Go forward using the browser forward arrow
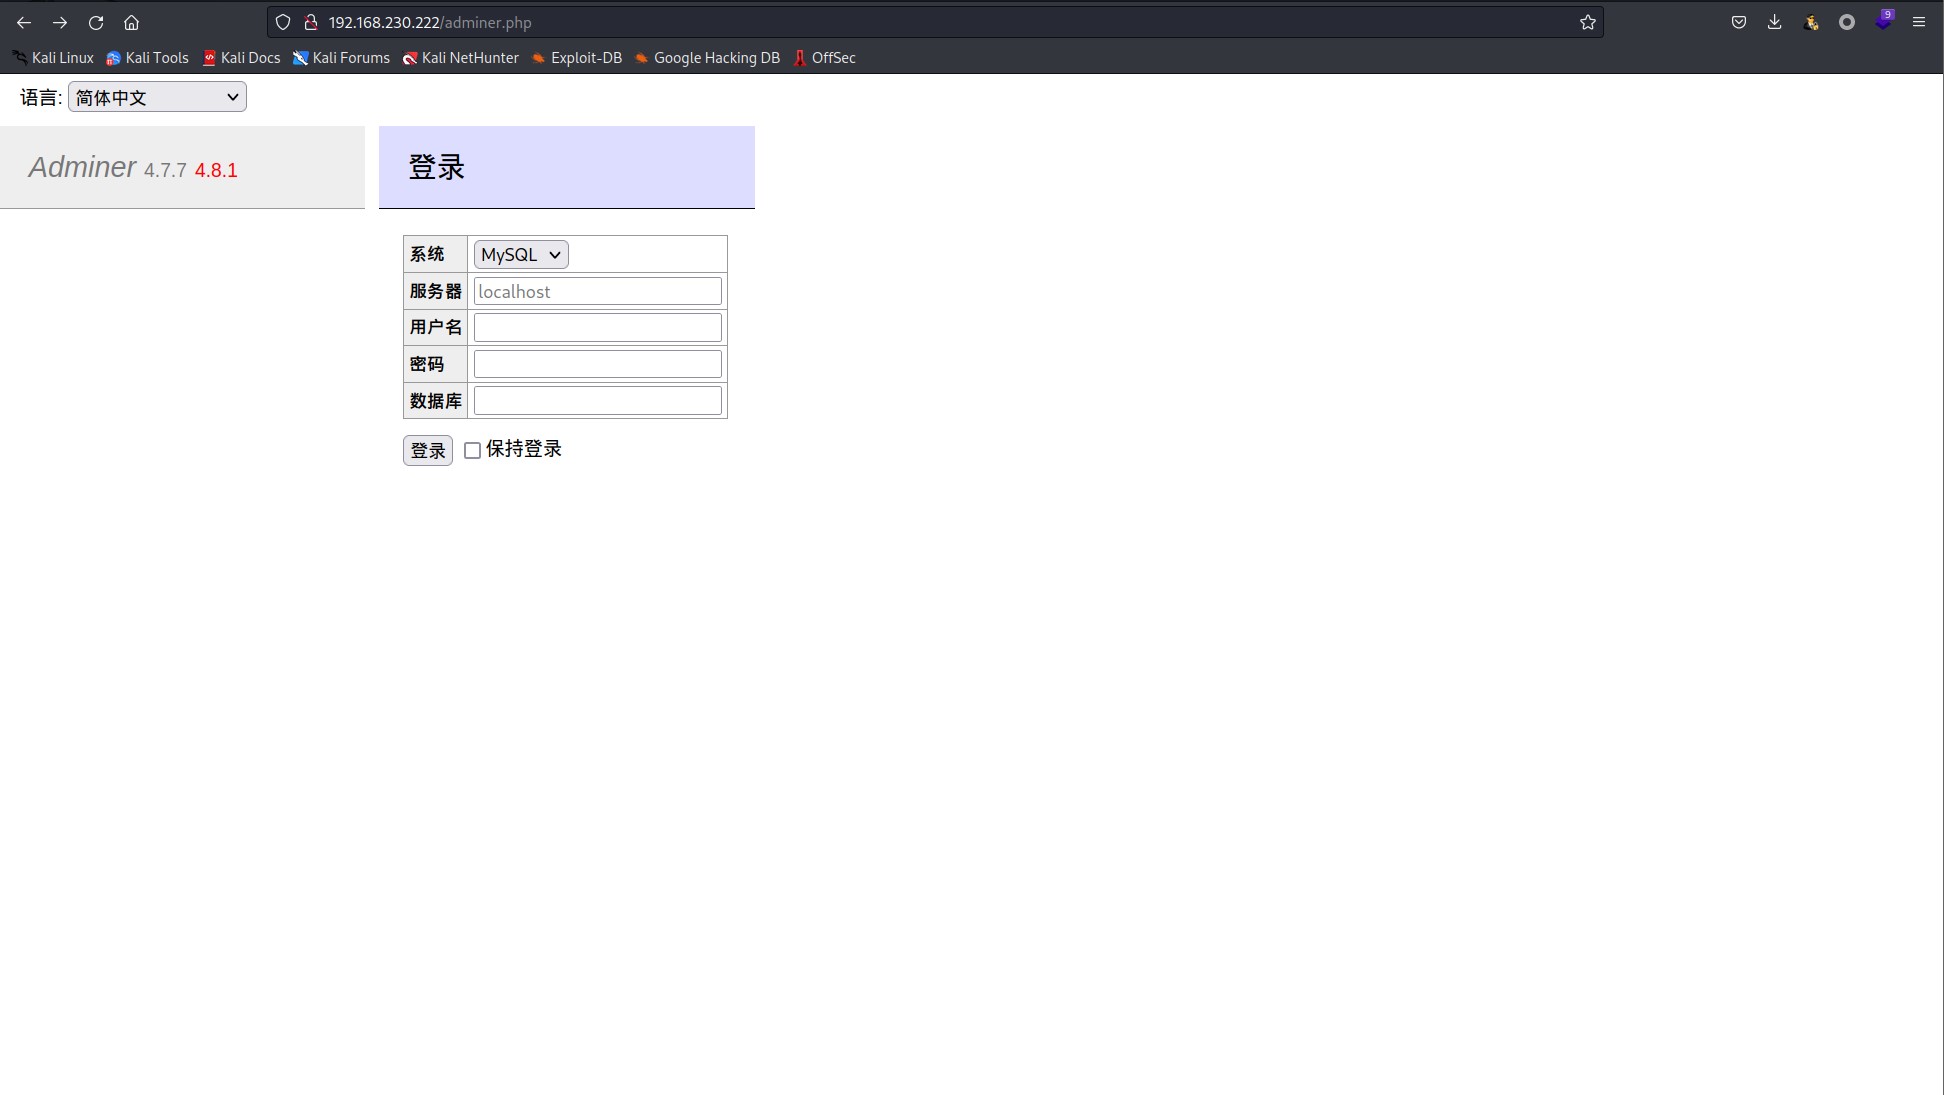This screenshot has width=1944, height=1095. click(60, 22)
